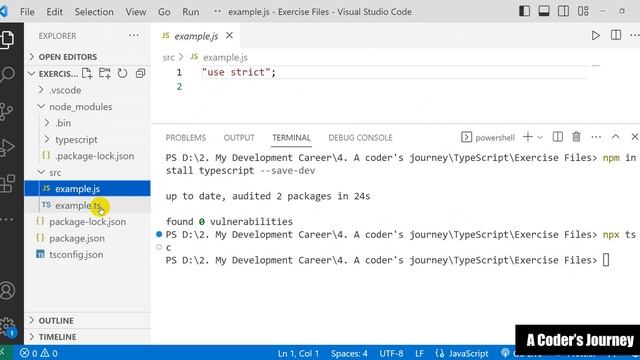Expand the Open Editors section
The image size is (640, 360).
pos(87,57)
